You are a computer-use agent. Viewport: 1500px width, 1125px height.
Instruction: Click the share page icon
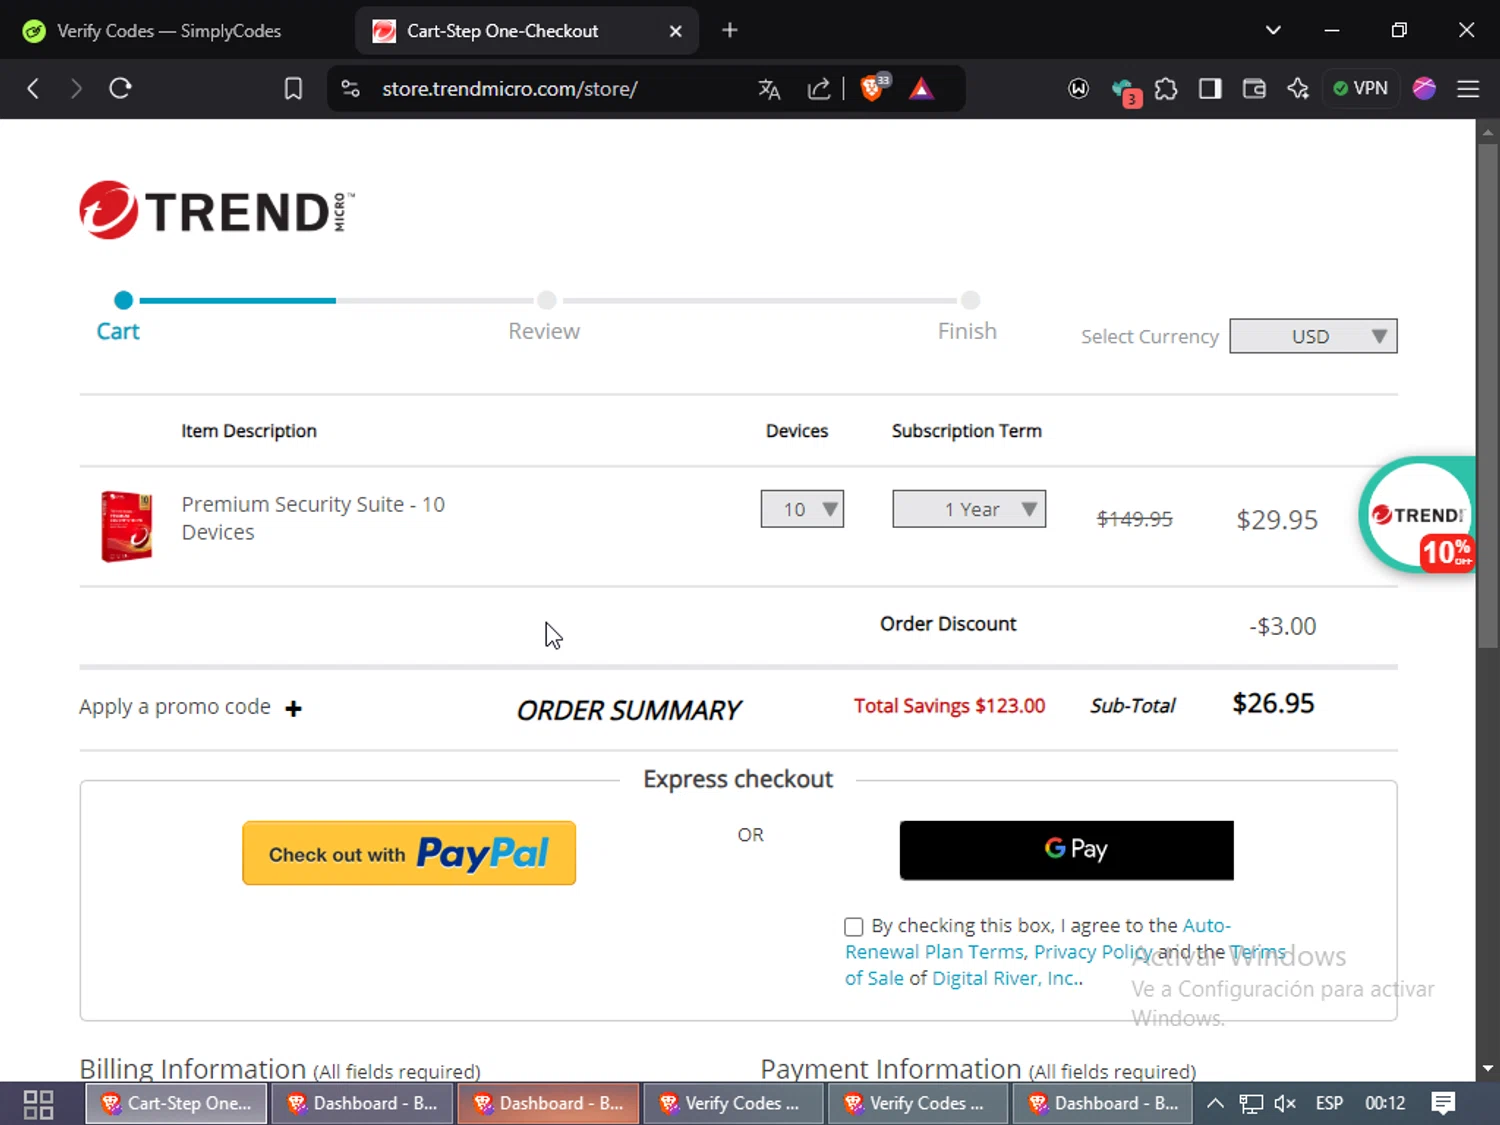[x=819, y=89]
